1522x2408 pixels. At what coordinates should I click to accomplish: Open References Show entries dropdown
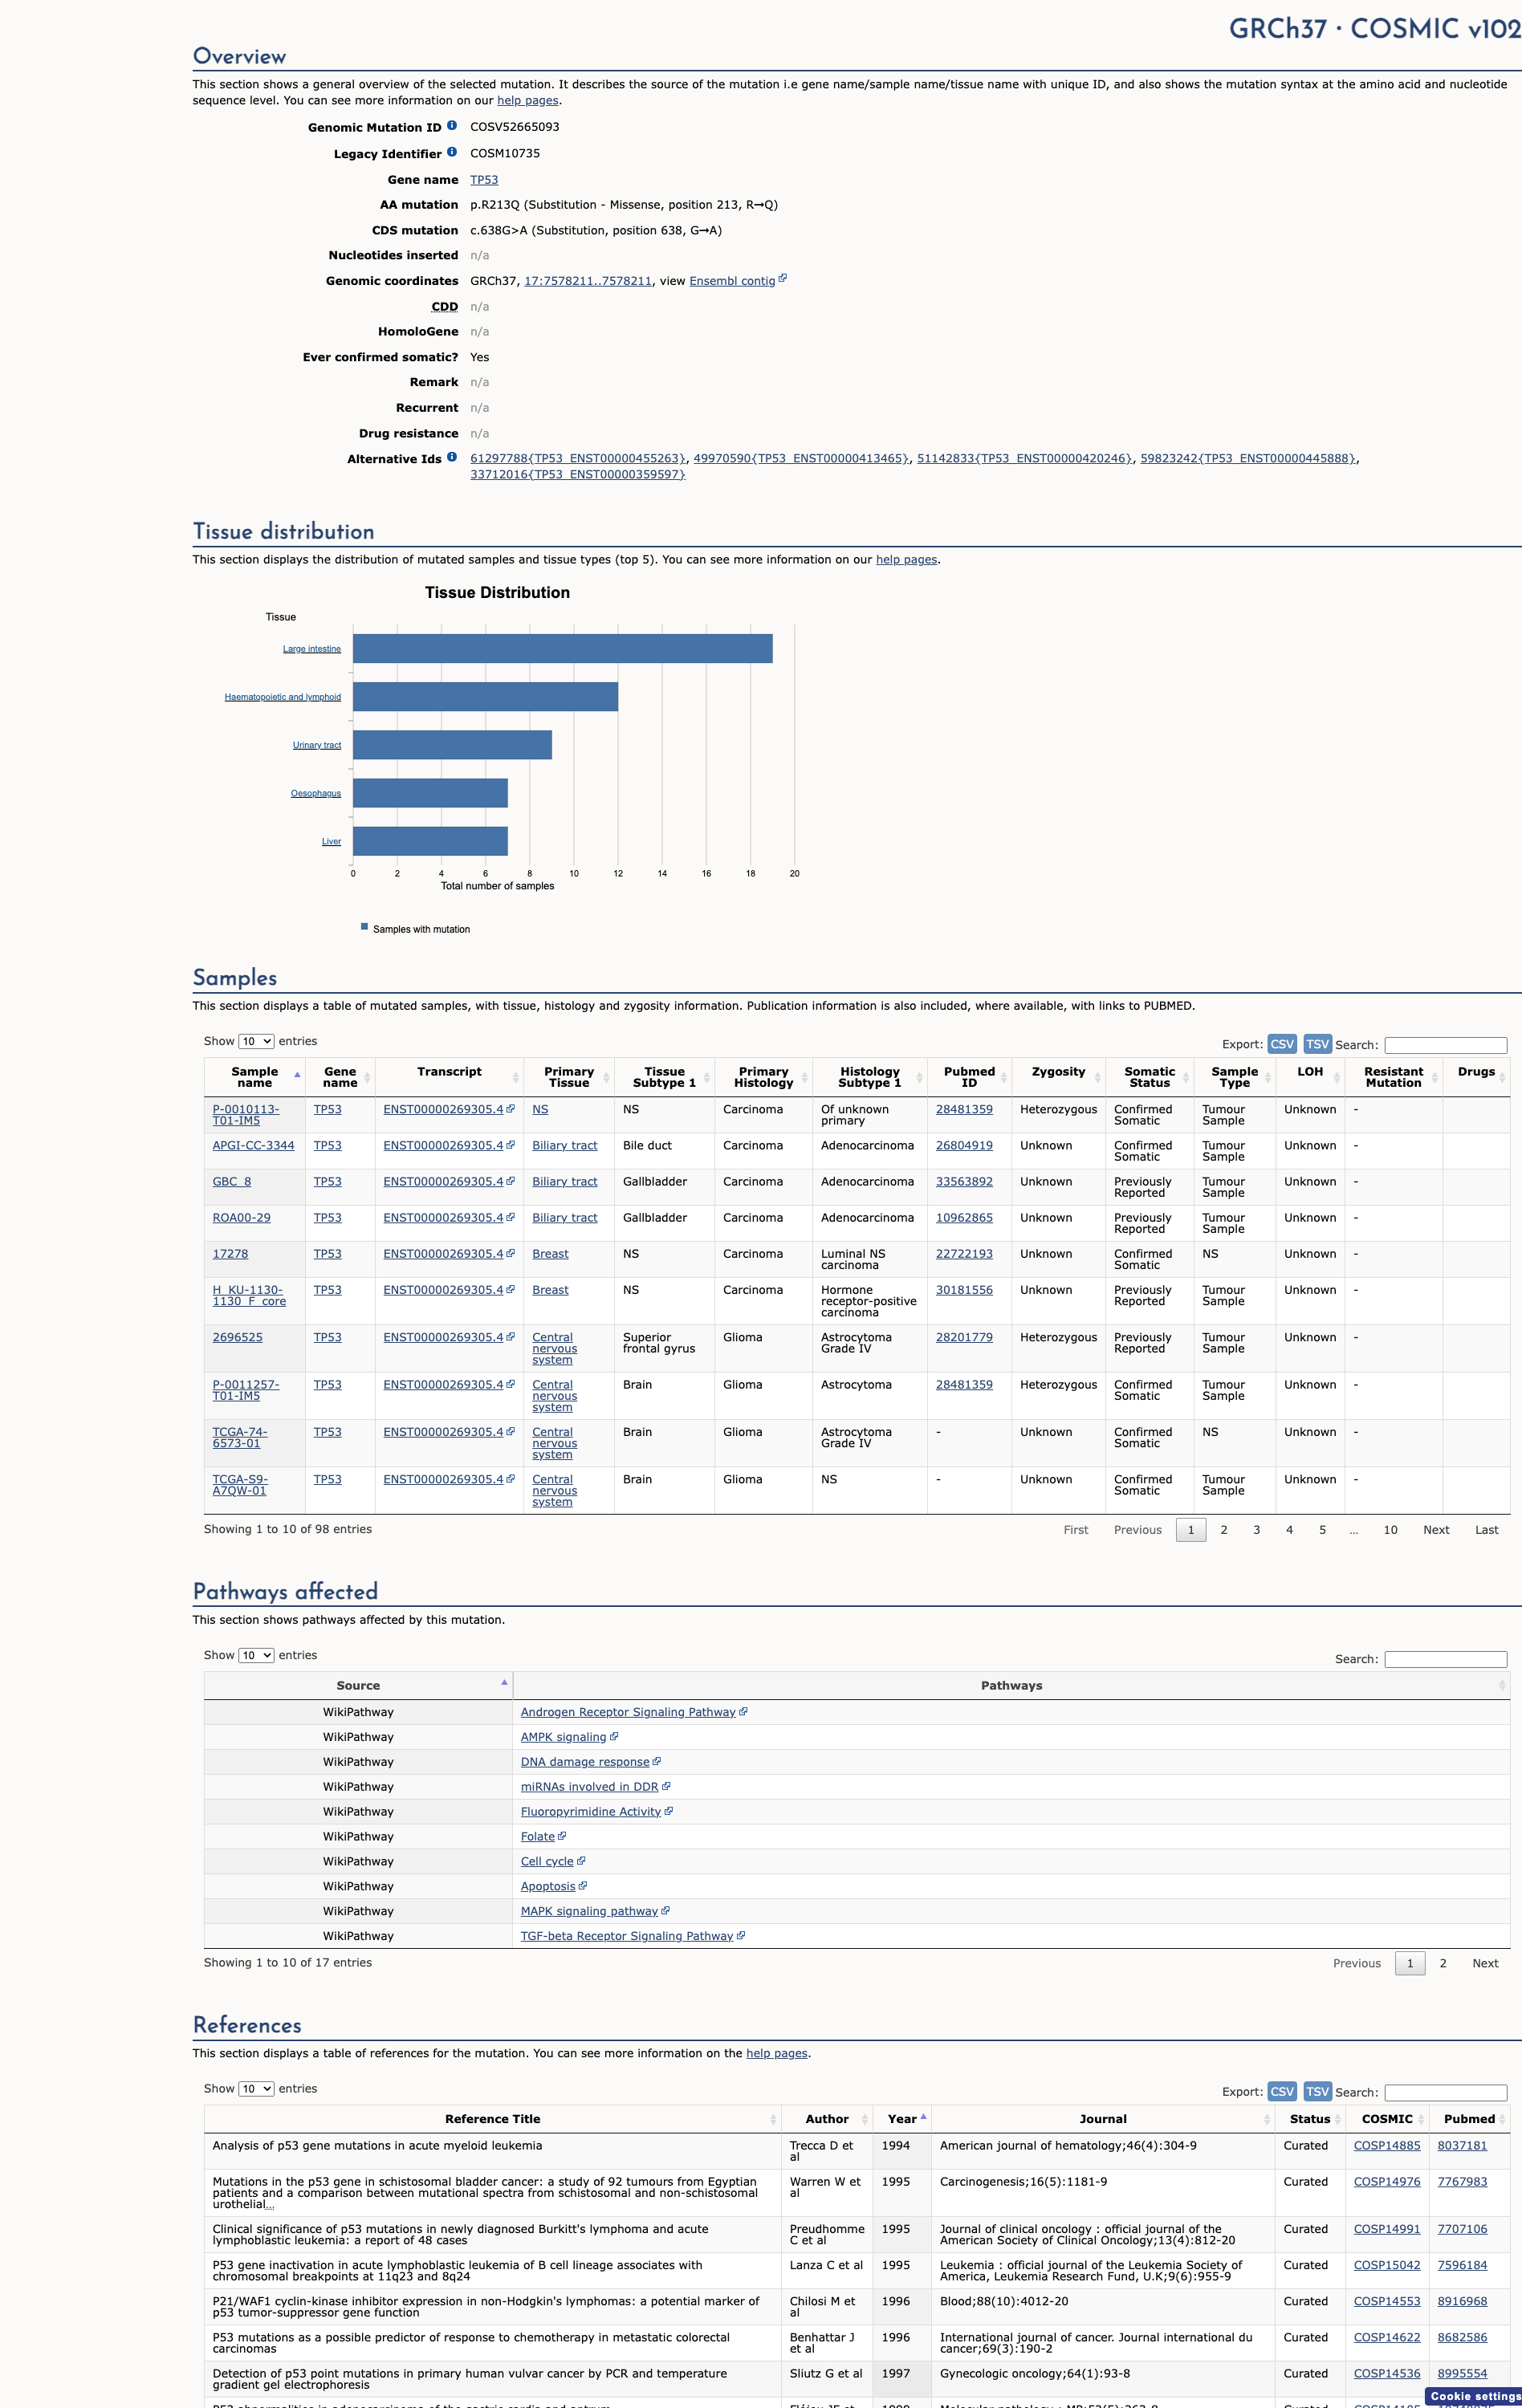(256, 2089)
